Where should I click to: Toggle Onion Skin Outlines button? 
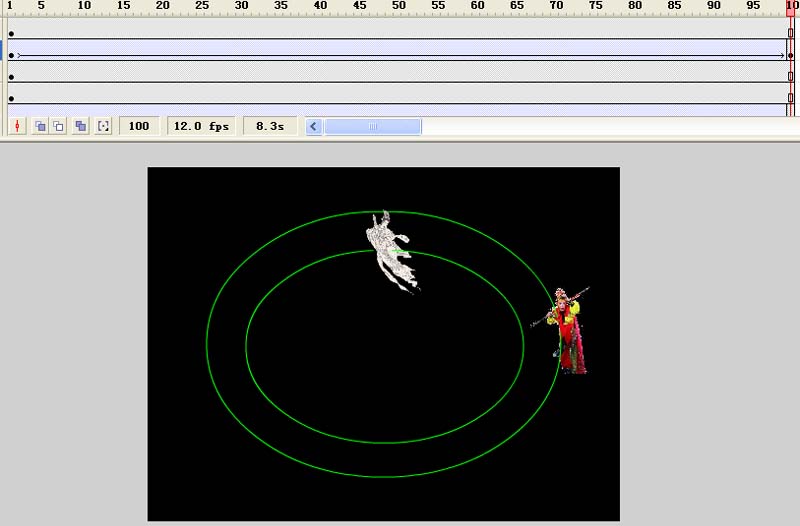59,126
